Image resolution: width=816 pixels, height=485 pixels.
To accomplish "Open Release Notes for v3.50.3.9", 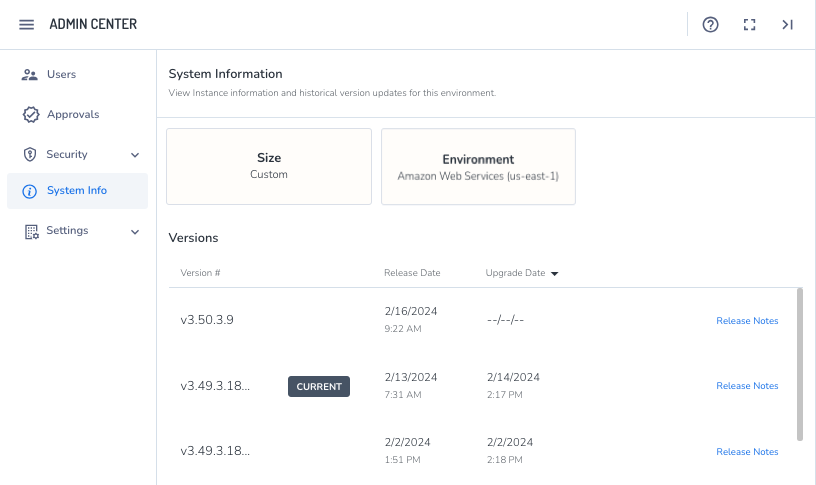I will (747, 321).
